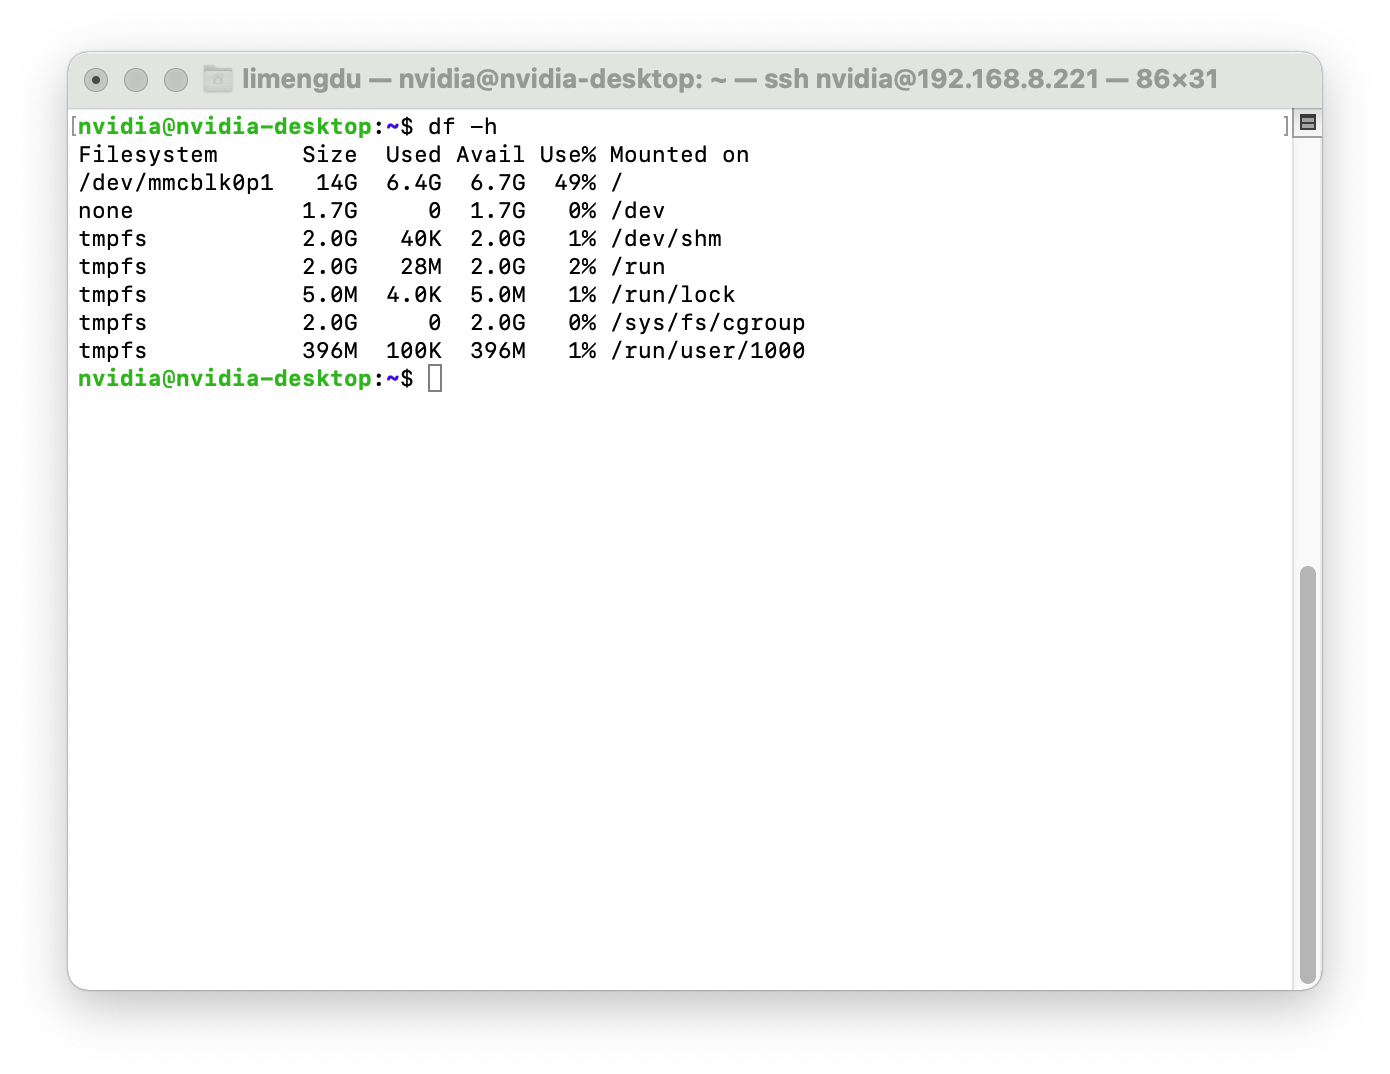Screen dimensions: 1390x1074
Task: Click the '4.0K' used value
Action: [413, 295]
